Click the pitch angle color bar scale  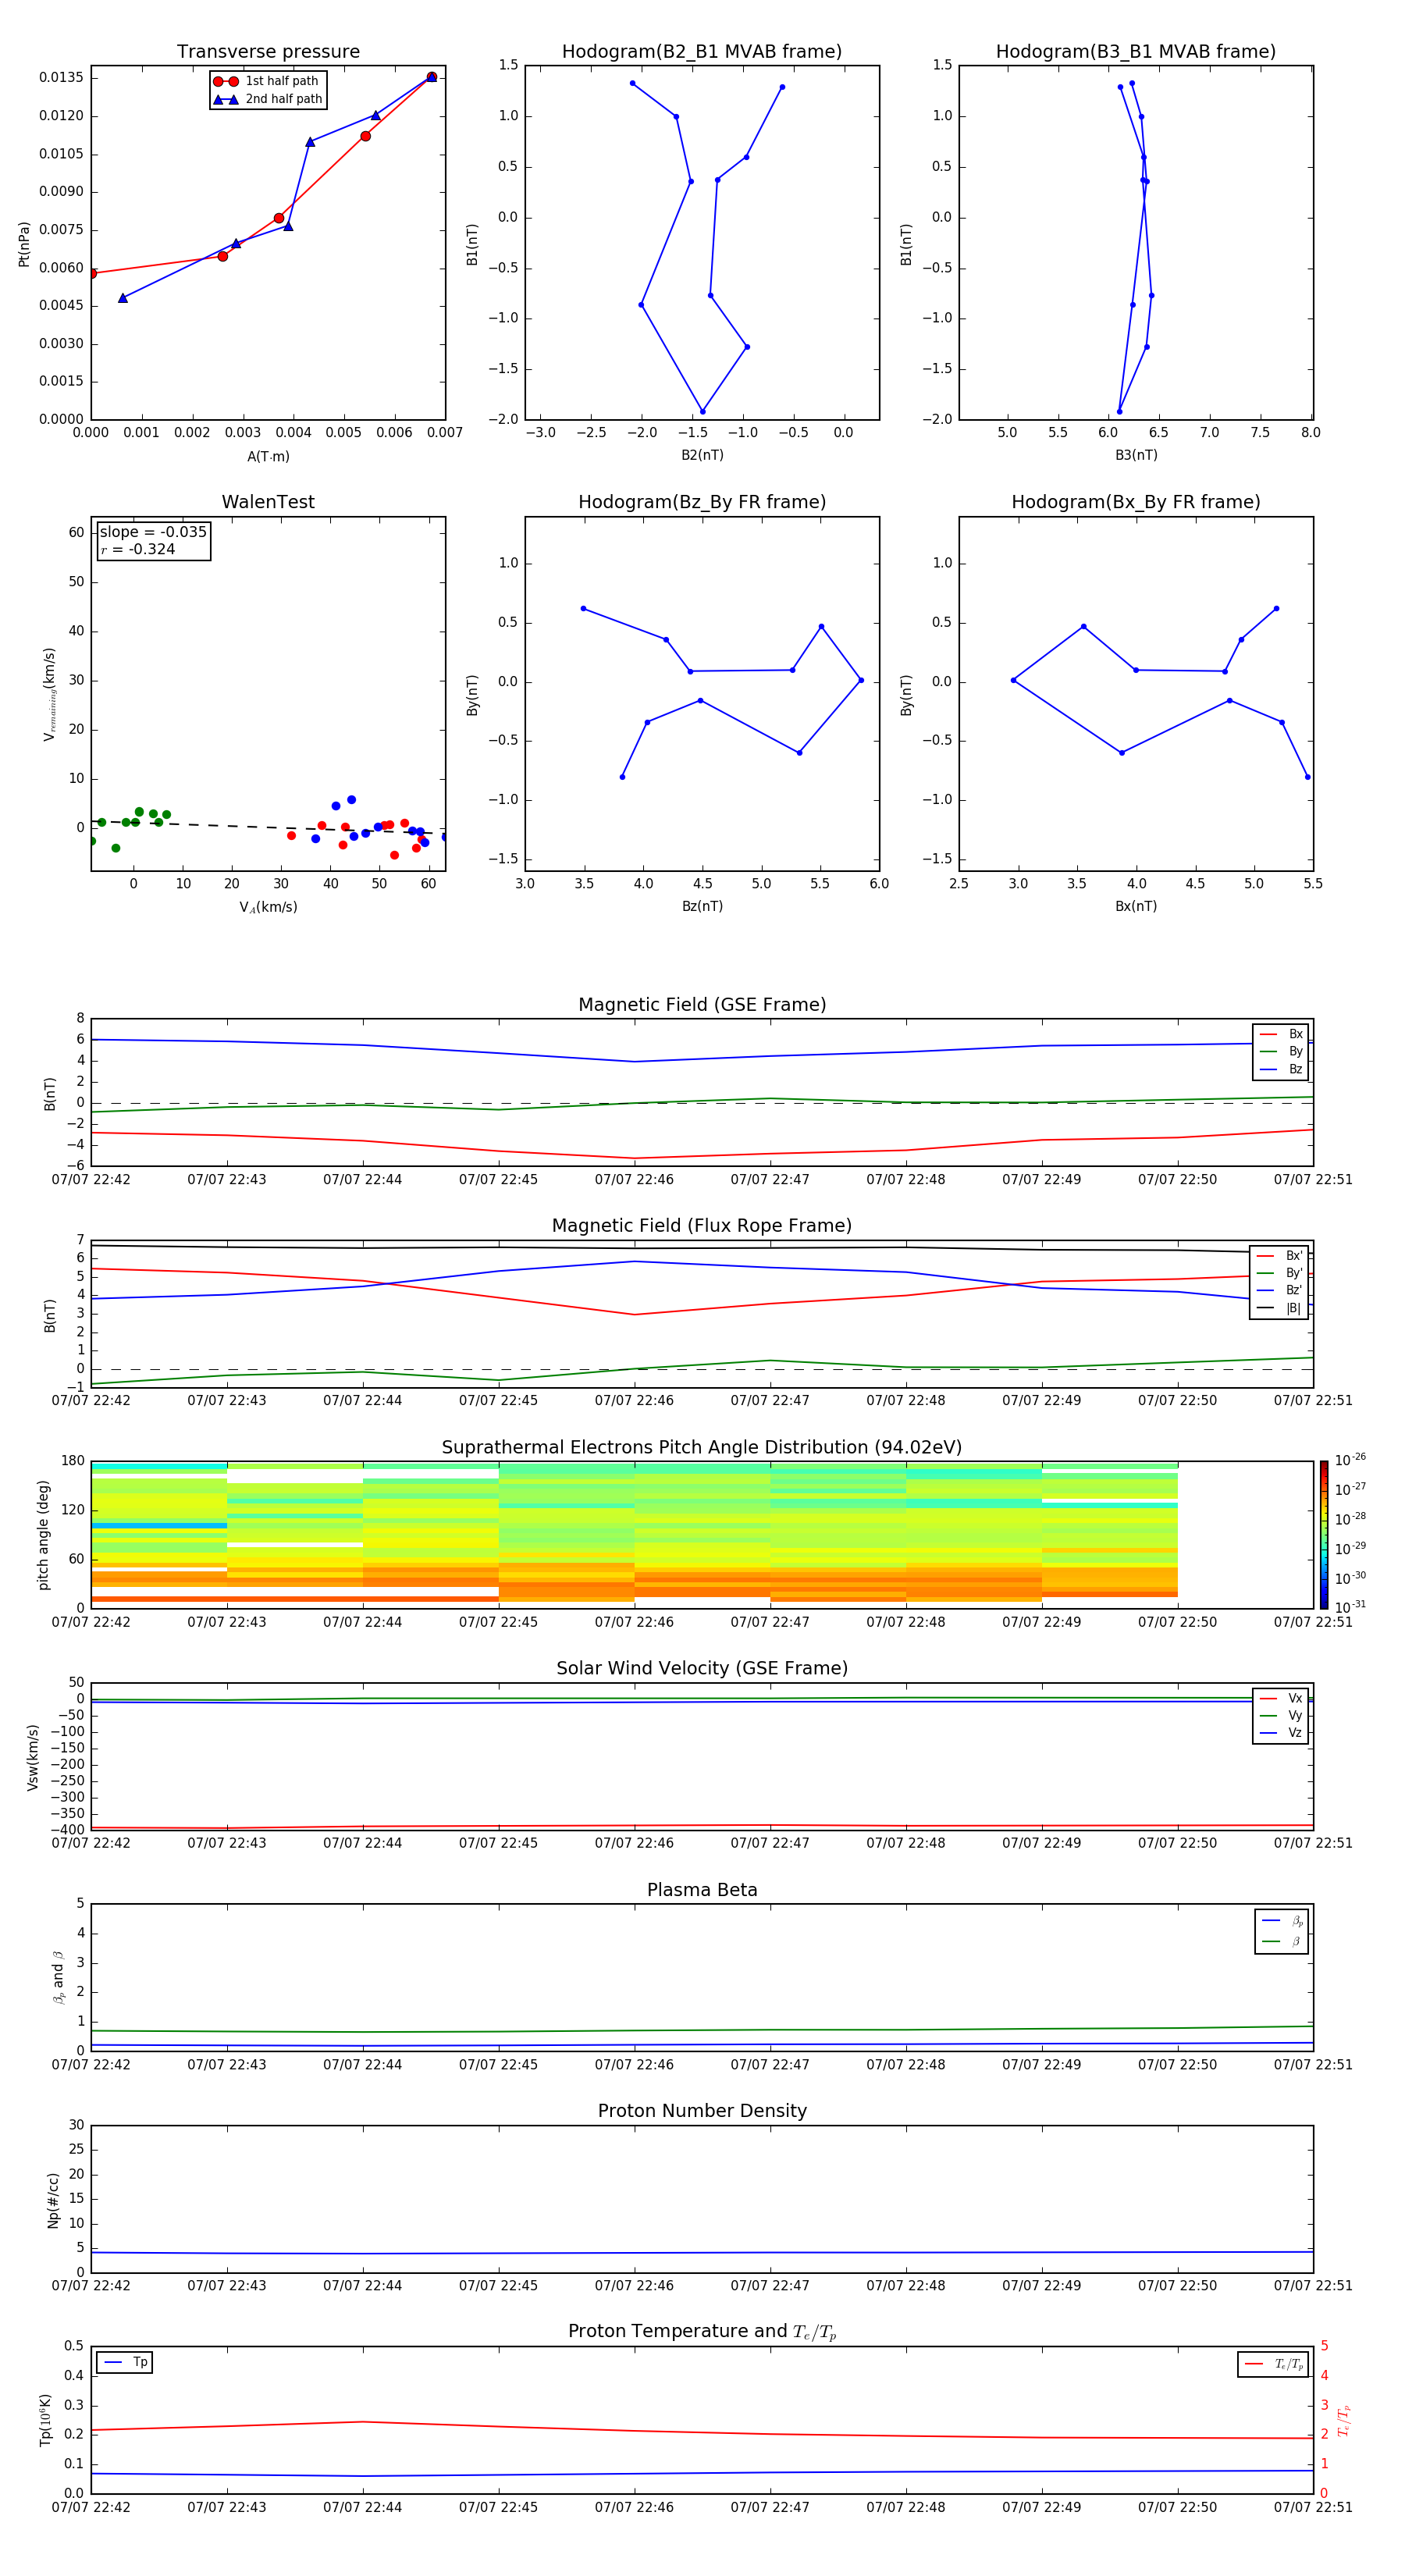1323,1535
